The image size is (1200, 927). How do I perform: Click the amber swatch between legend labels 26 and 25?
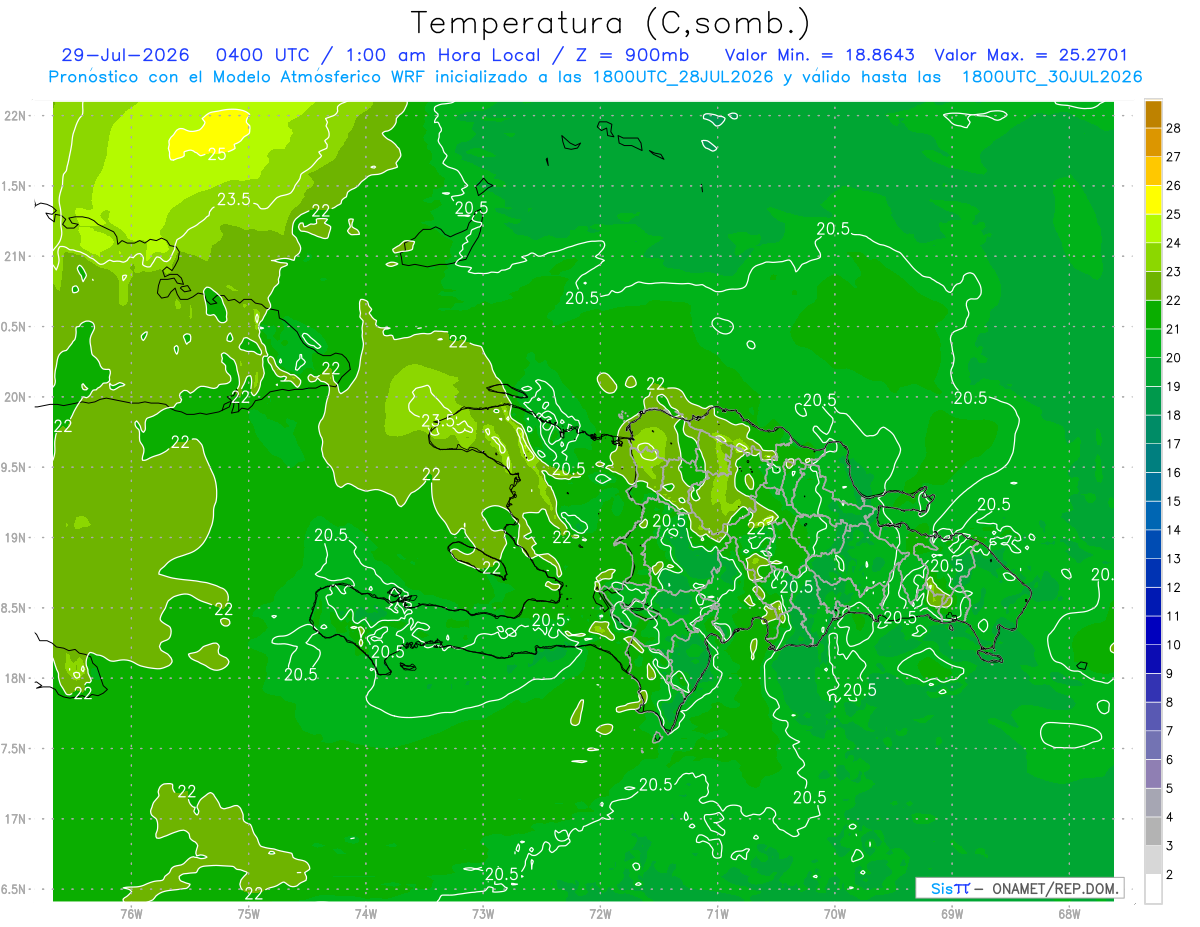pos(1153,200)
